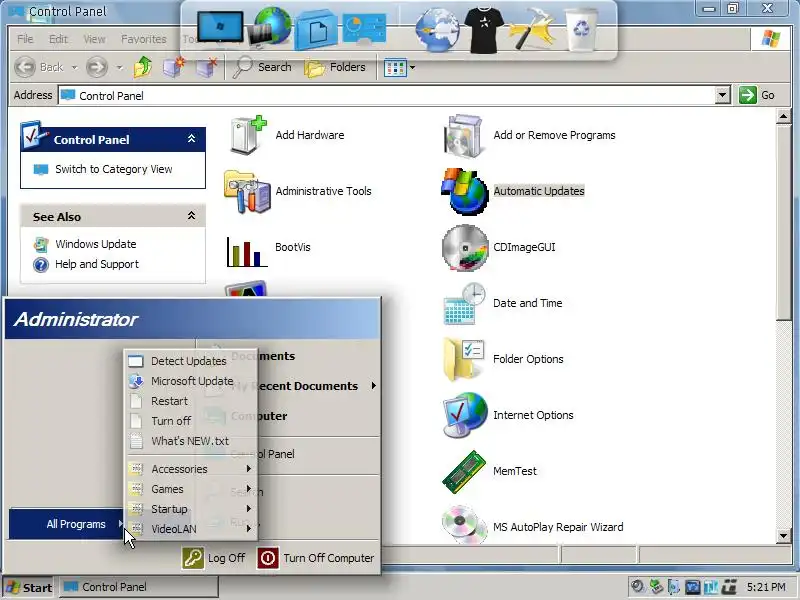The height and width of the screenshot is (600, 800).
Task: Expand the VideoLAN submenu
Action: [x=191, y=529]
